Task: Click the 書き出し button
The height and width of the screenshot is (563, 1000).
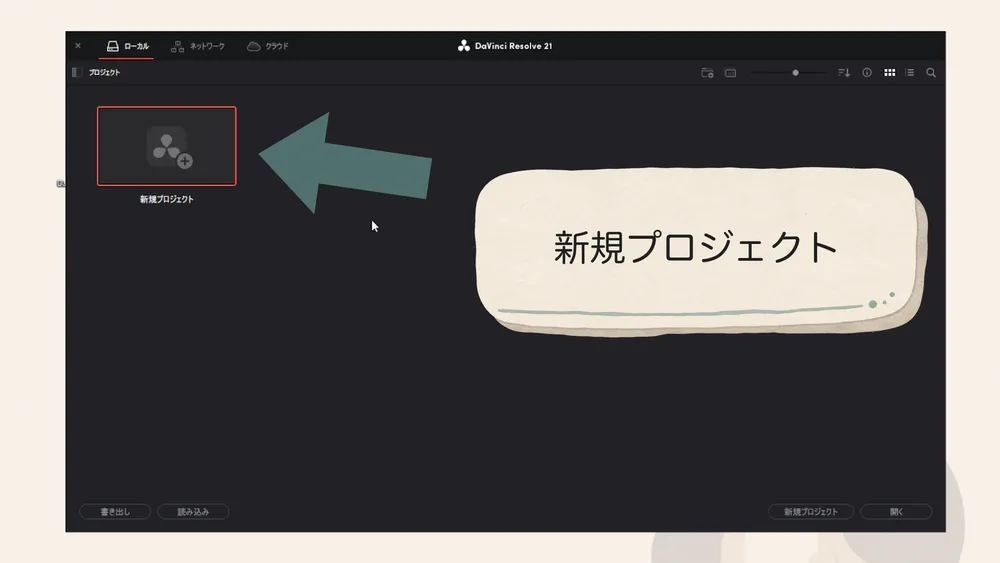Action: click(115, 511)
